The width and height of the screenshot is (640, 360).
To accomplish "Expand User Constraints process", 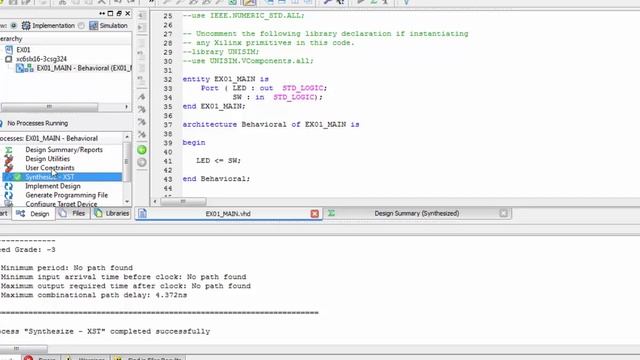I will click(50, 168).
